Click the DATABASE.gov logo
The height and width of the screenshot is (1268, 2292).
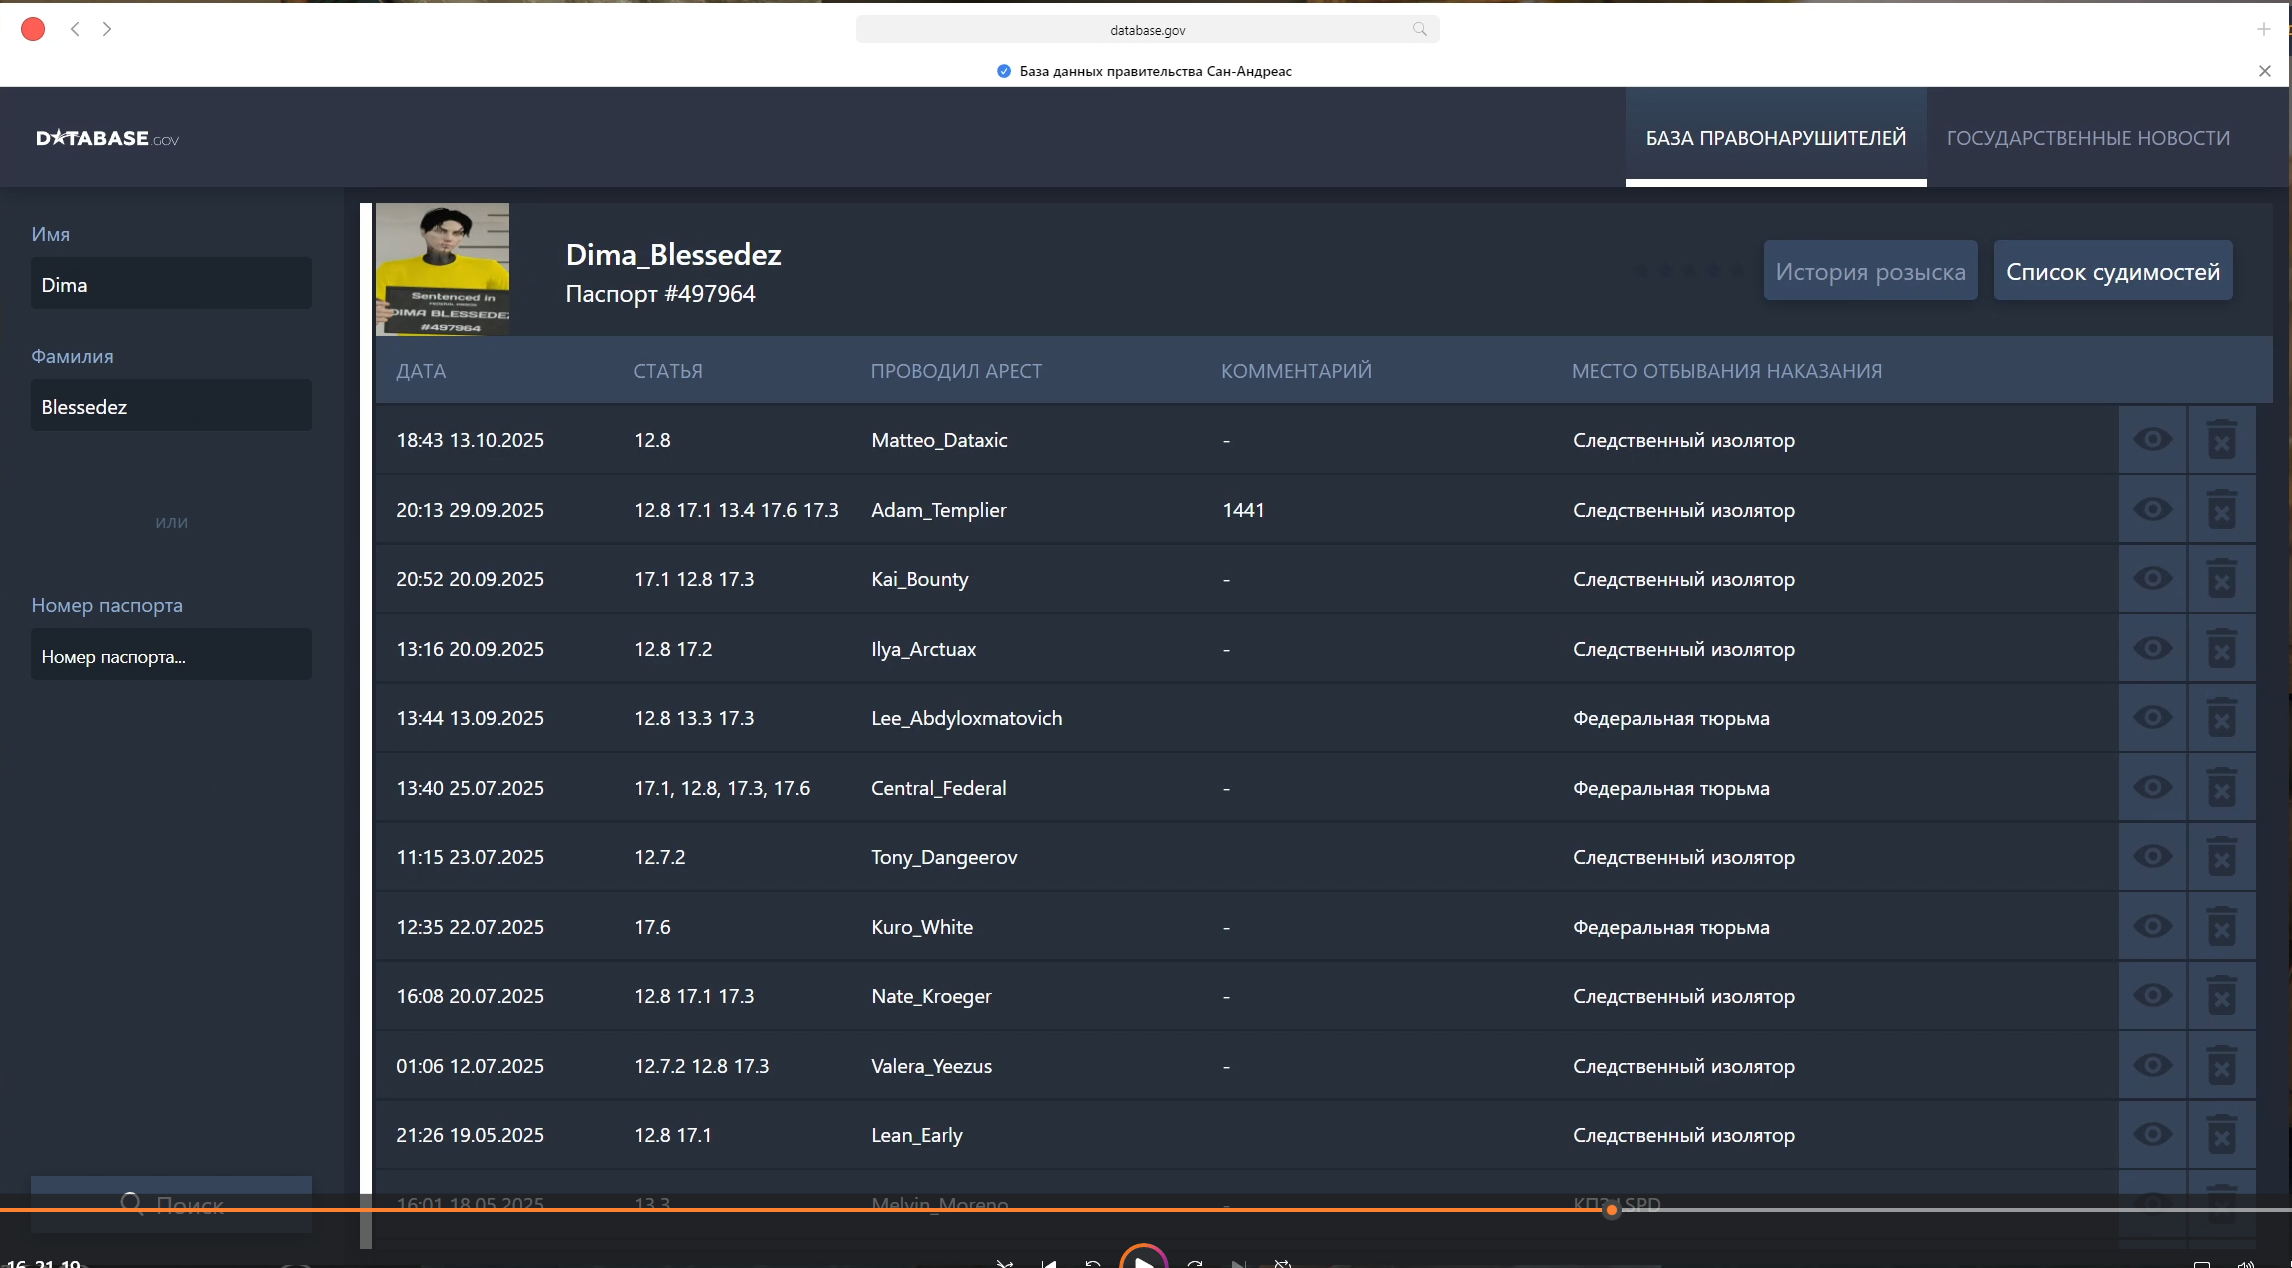(107, 138)
